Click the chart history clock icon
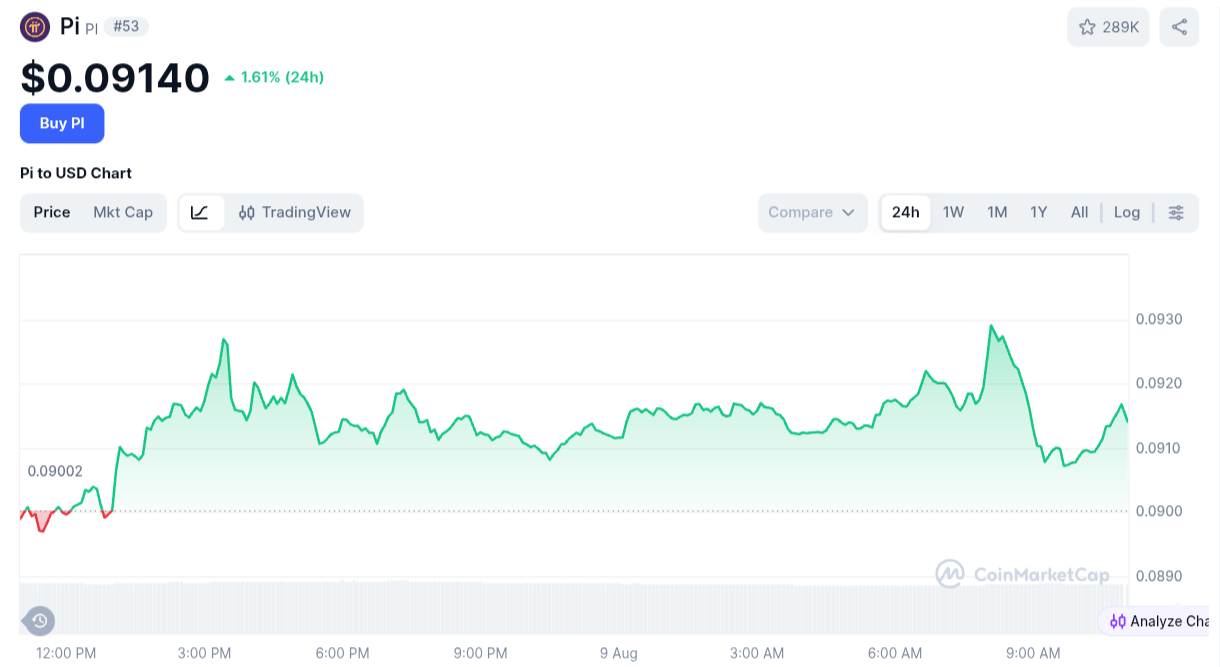1220x667 pixels. (x=39, y=621)
